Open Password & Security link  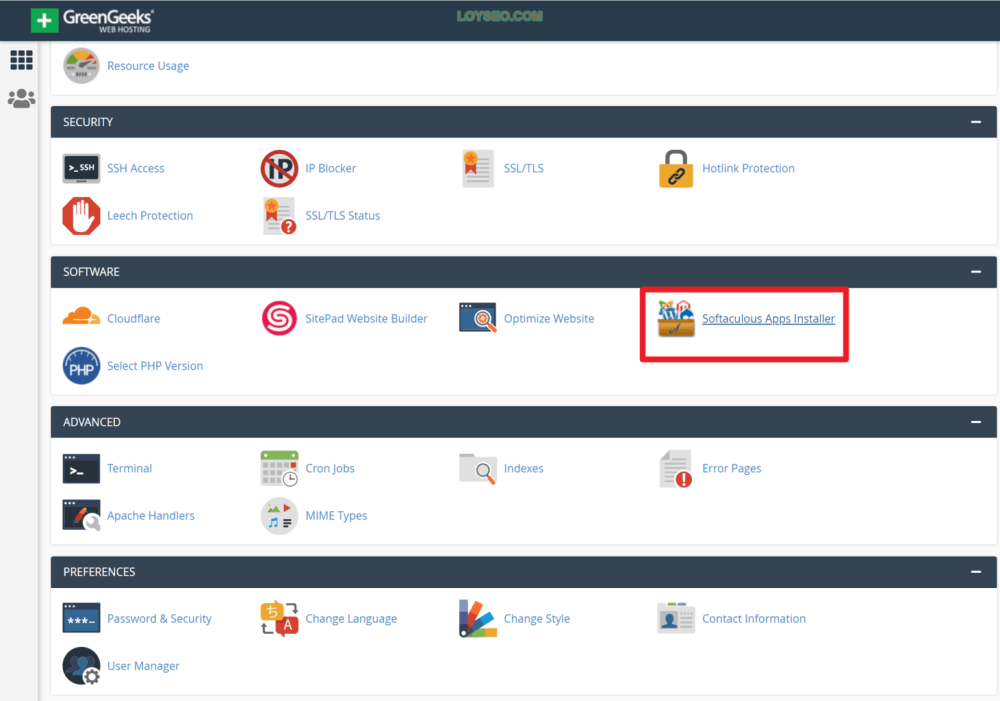[159, 618]
